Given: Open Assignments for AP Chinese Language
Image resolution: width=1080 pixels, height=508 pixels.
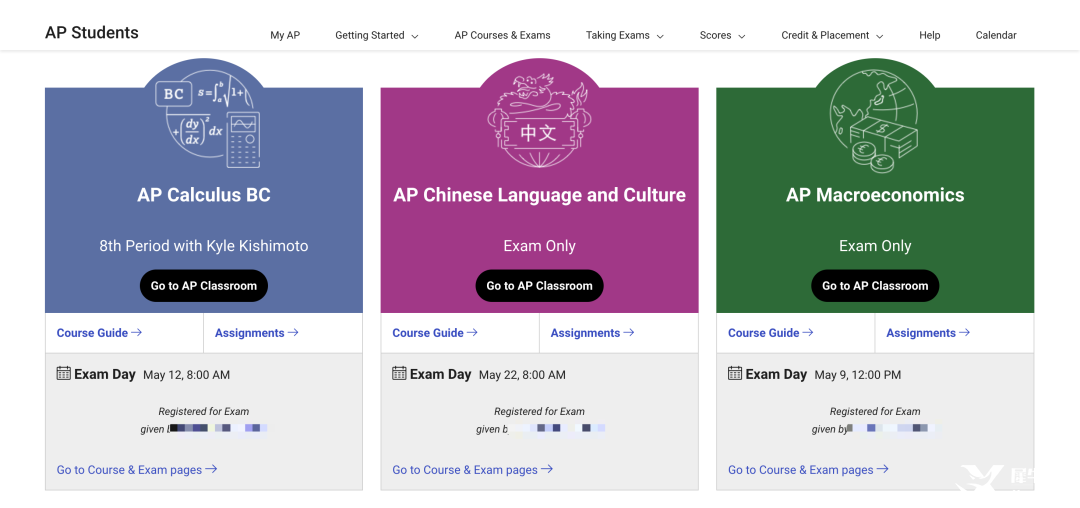Looking at the screenshot, I should [x=592, y=333].
